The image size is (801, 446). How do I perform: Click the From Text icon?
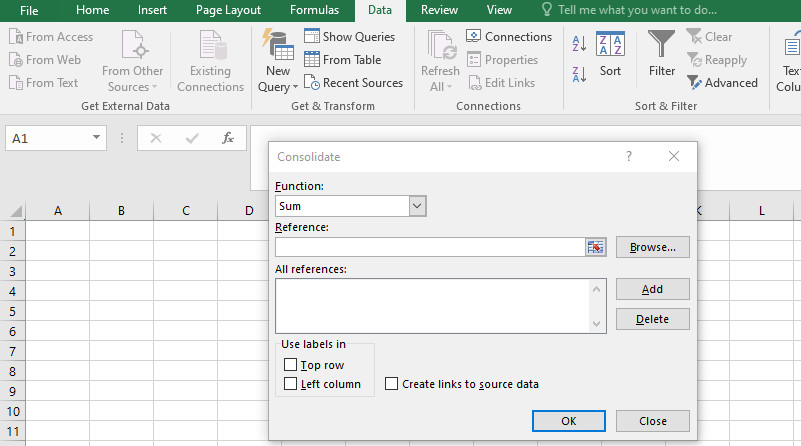point(16,83)
